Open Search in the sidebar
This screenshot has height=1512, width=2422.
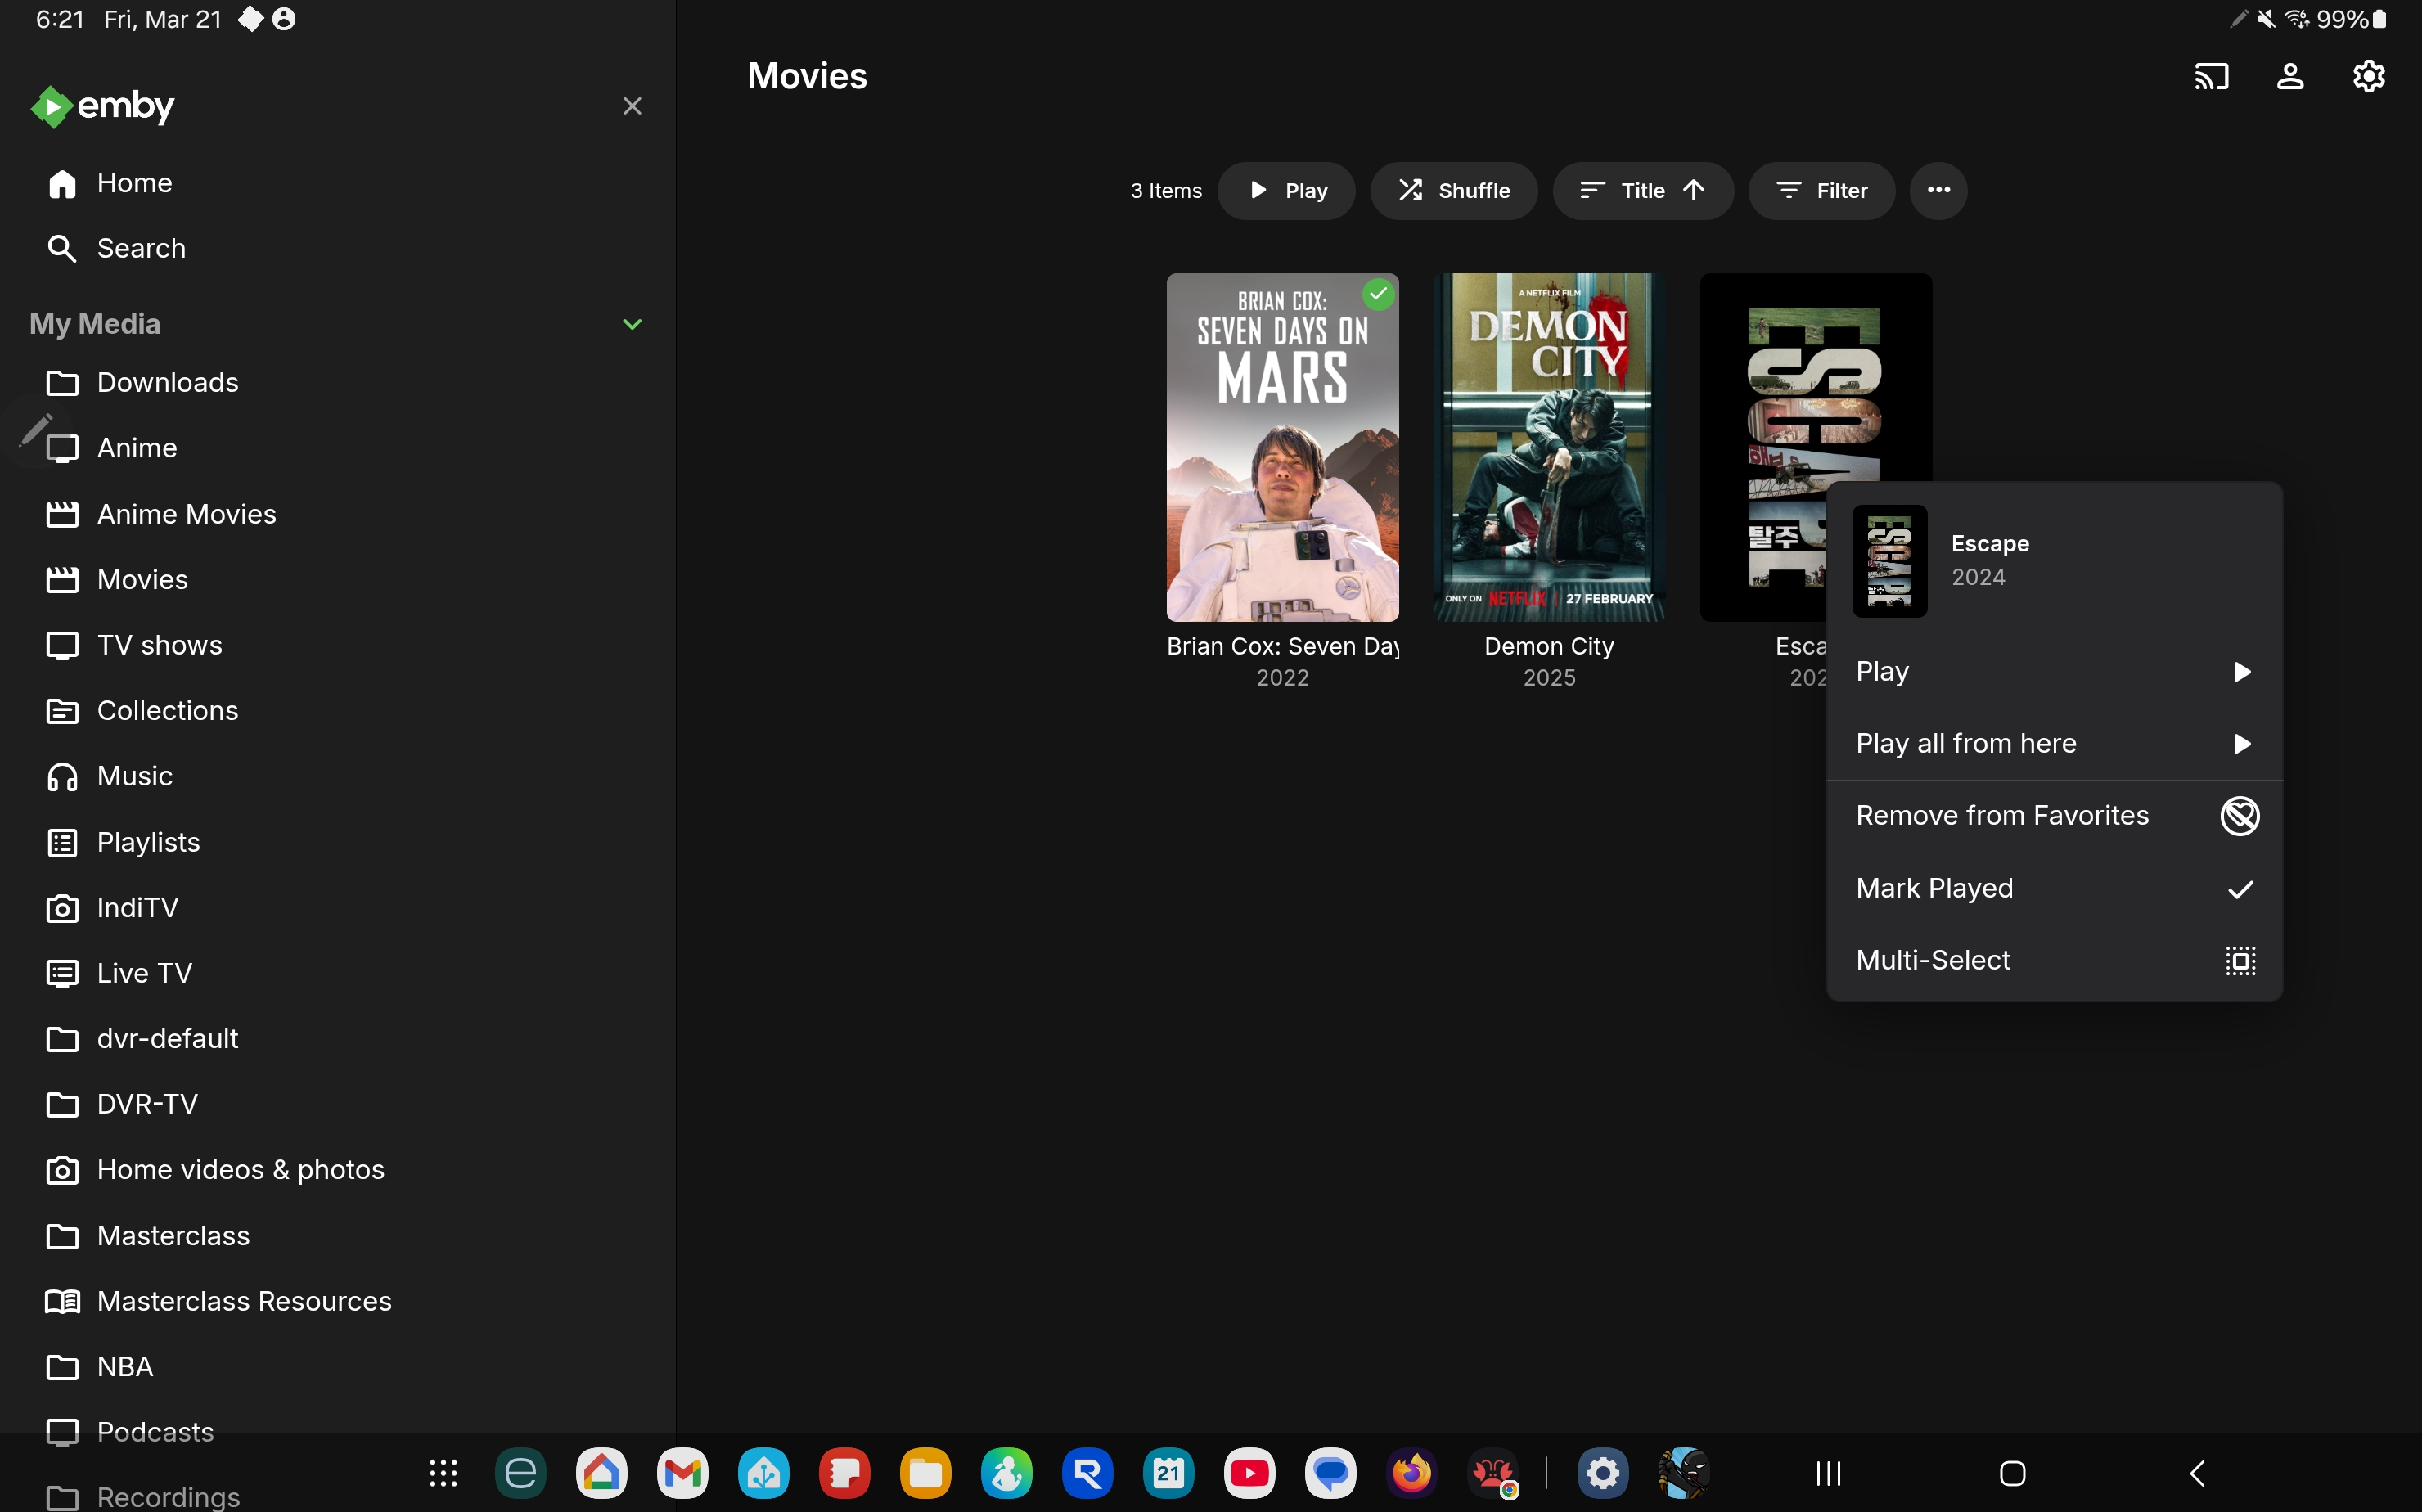point(140,248)
